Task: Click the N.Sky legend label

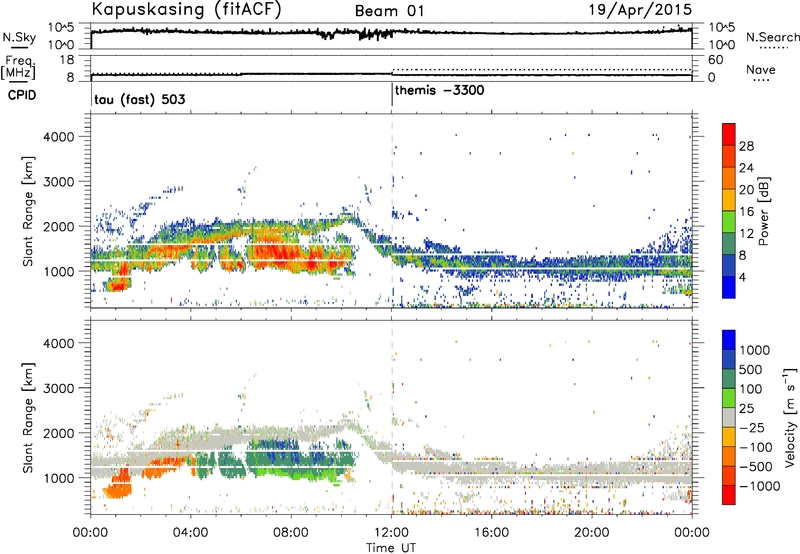Action: click(x=19, y=37)
